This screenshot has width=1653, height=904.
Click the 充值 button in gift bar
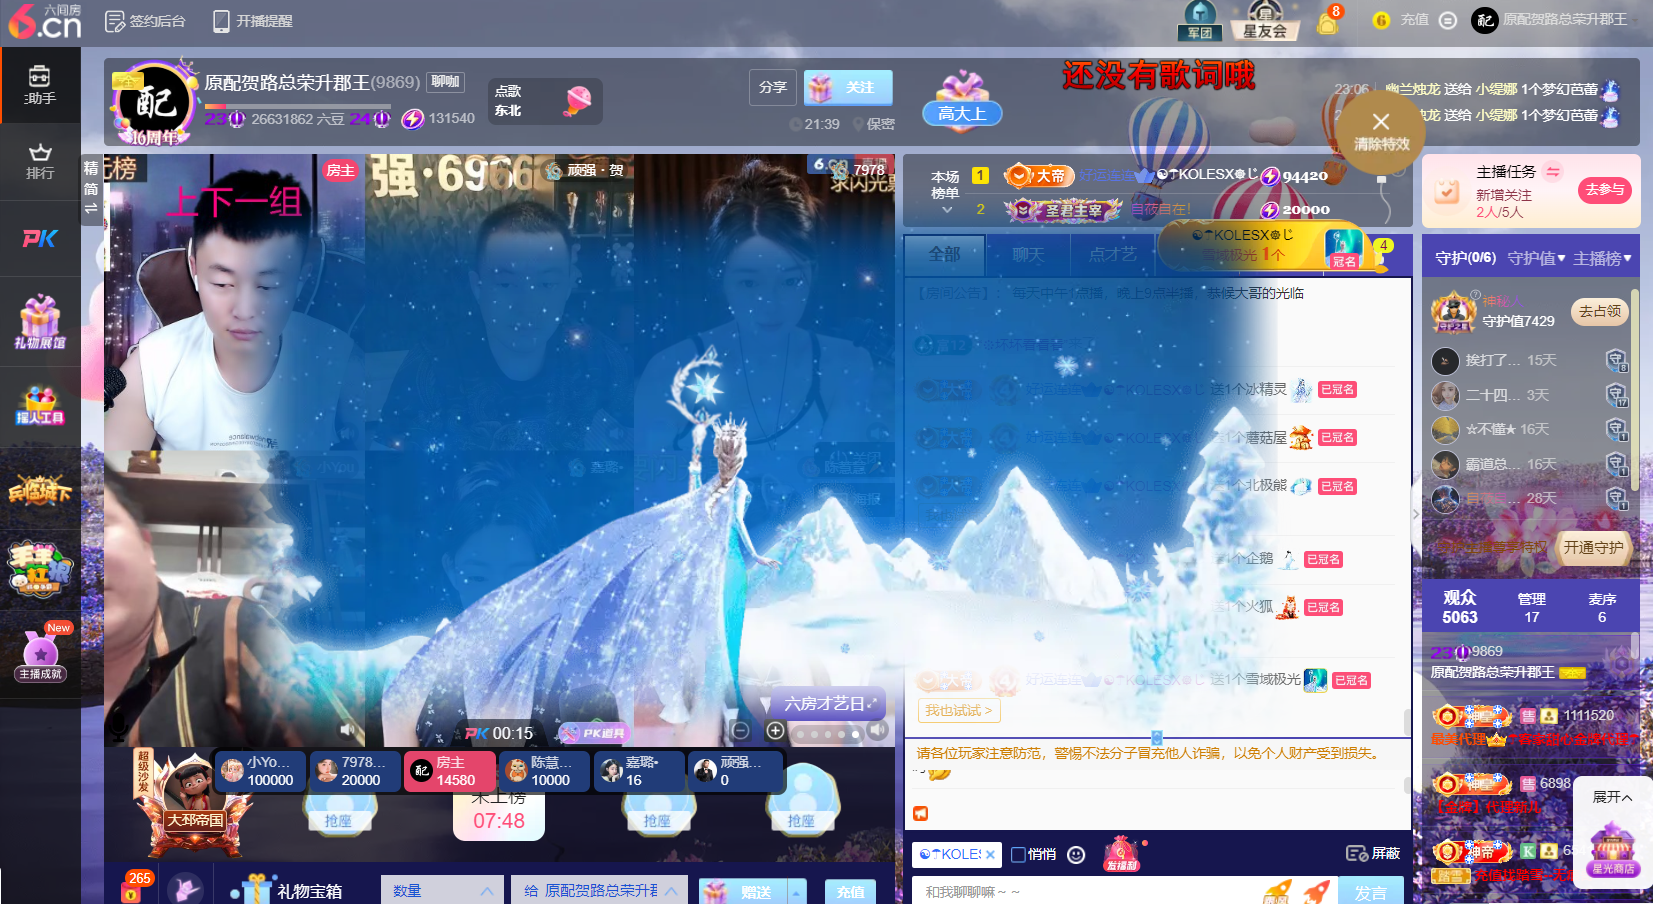pyautogui.click(x=851, y=891)
